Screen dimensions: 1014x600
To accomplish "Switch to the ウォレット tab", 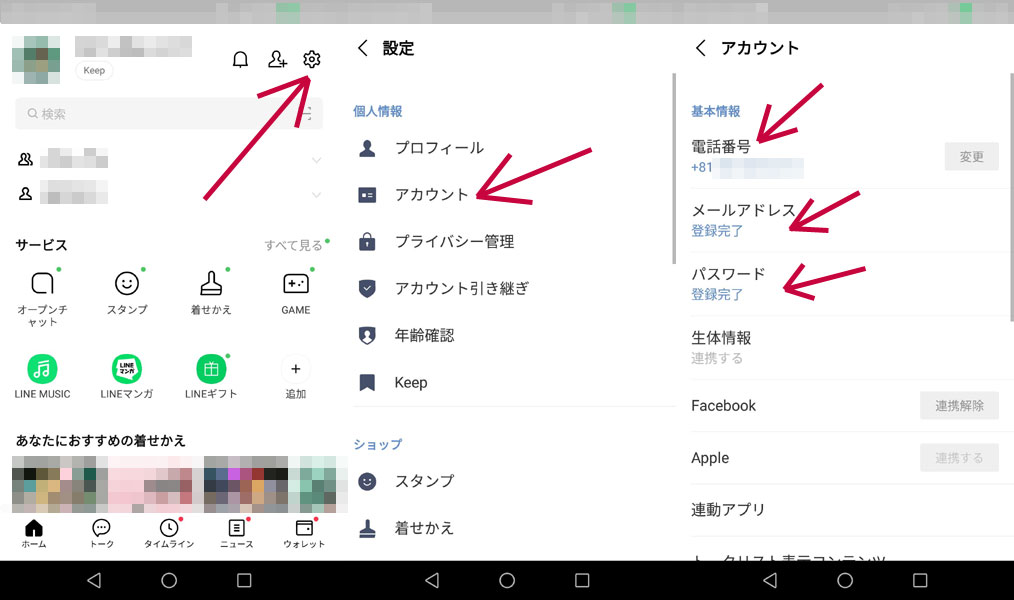I will coord(304,533).
